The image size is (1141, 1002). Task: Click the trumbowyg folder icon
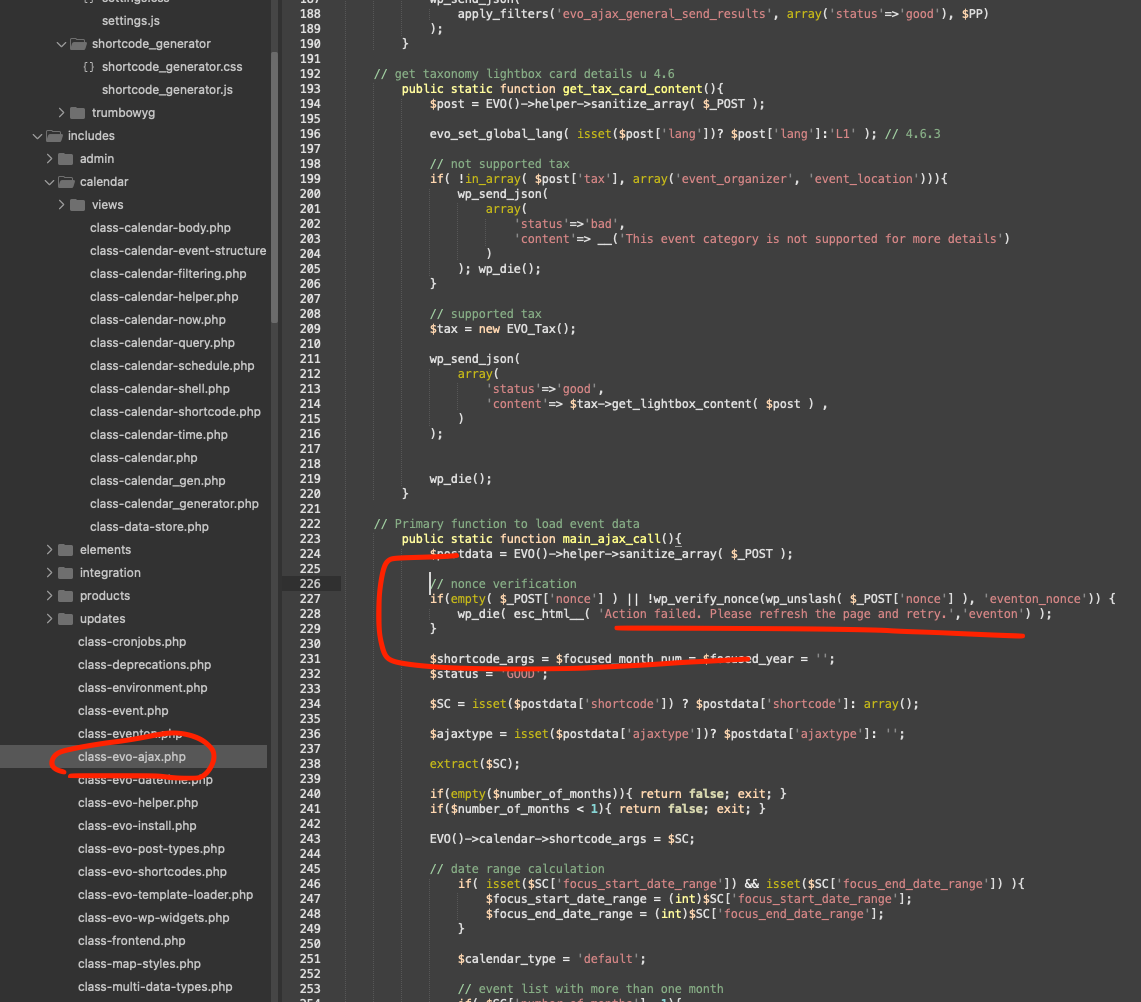click(x=78, y=113)
